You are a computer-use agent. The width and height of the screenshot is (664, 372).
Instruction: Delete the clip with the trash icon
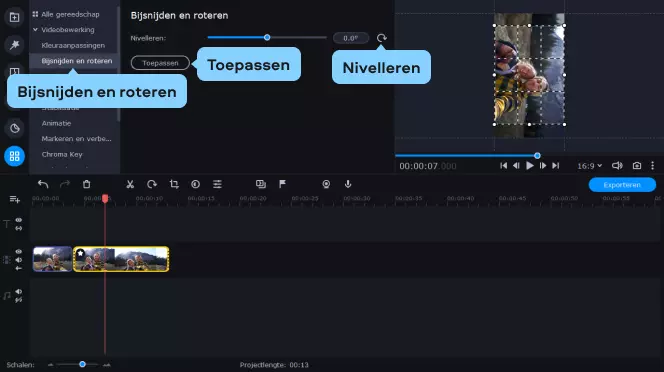click(86, 184)
